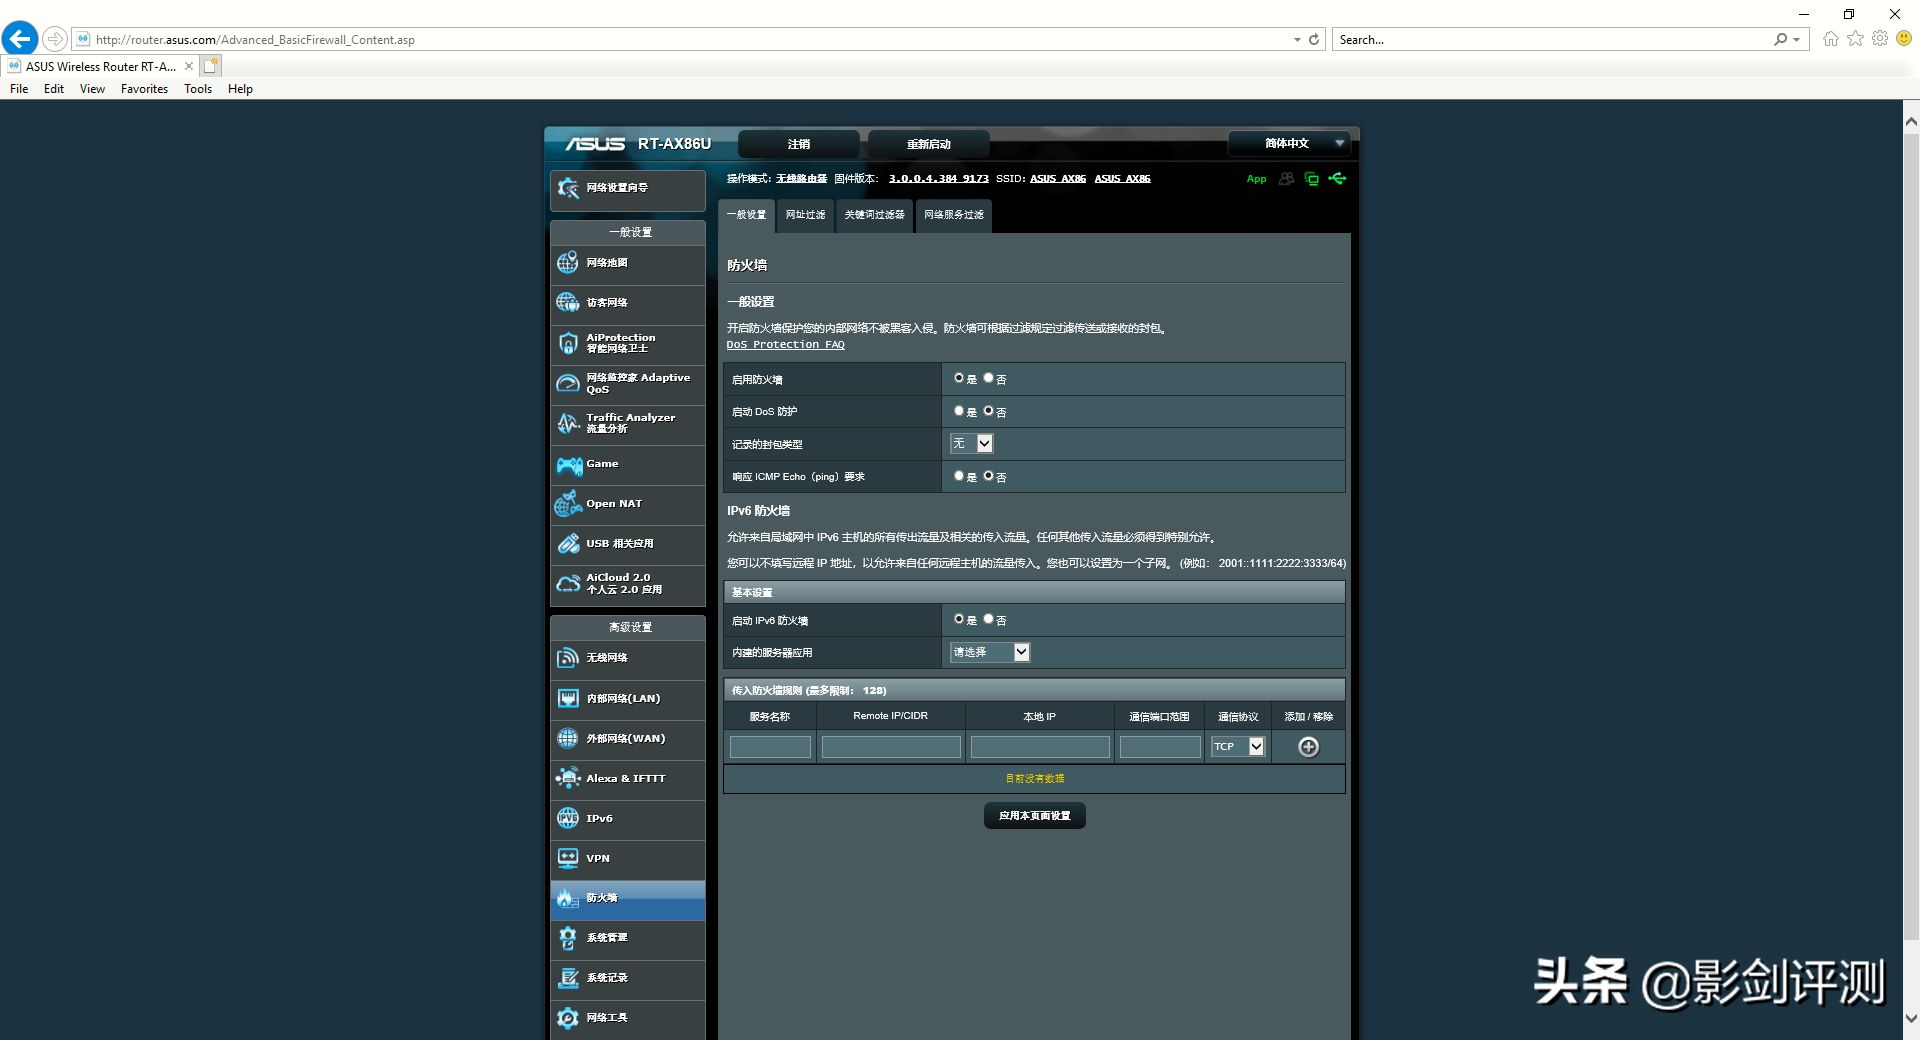Viewport: 1920px width, 1040px height.
Task: Open the Adaptive QoS gauge icon
Action: click(568, 383)
